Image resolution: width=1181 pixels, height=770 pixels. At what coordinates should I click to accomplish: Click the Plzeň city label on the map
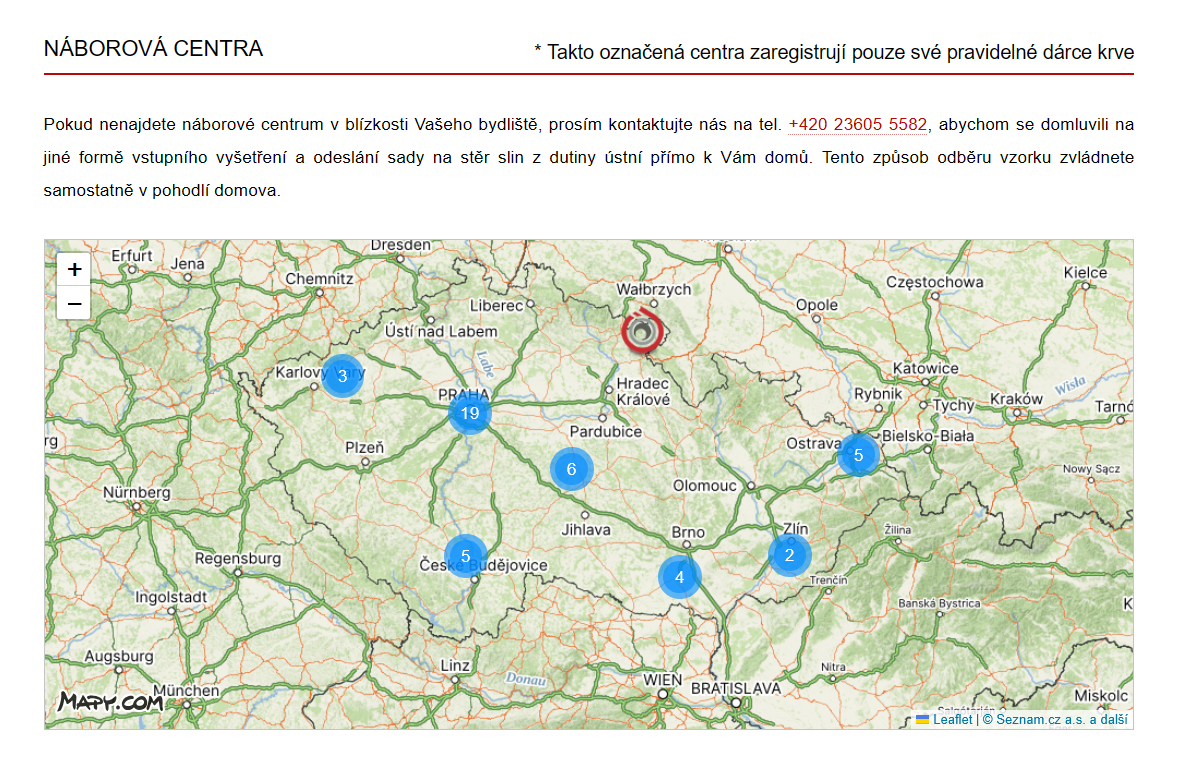pos(365,447)
